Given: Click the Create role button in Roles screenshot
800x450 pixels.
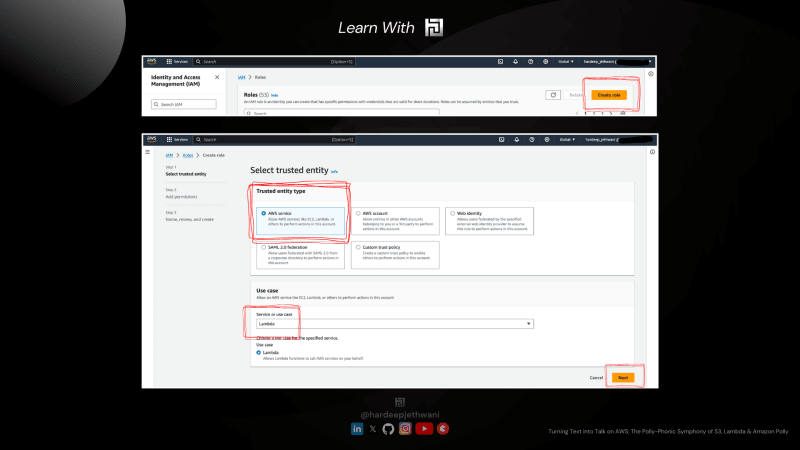Looking at the screenshot, I should [x=609, y=95].
